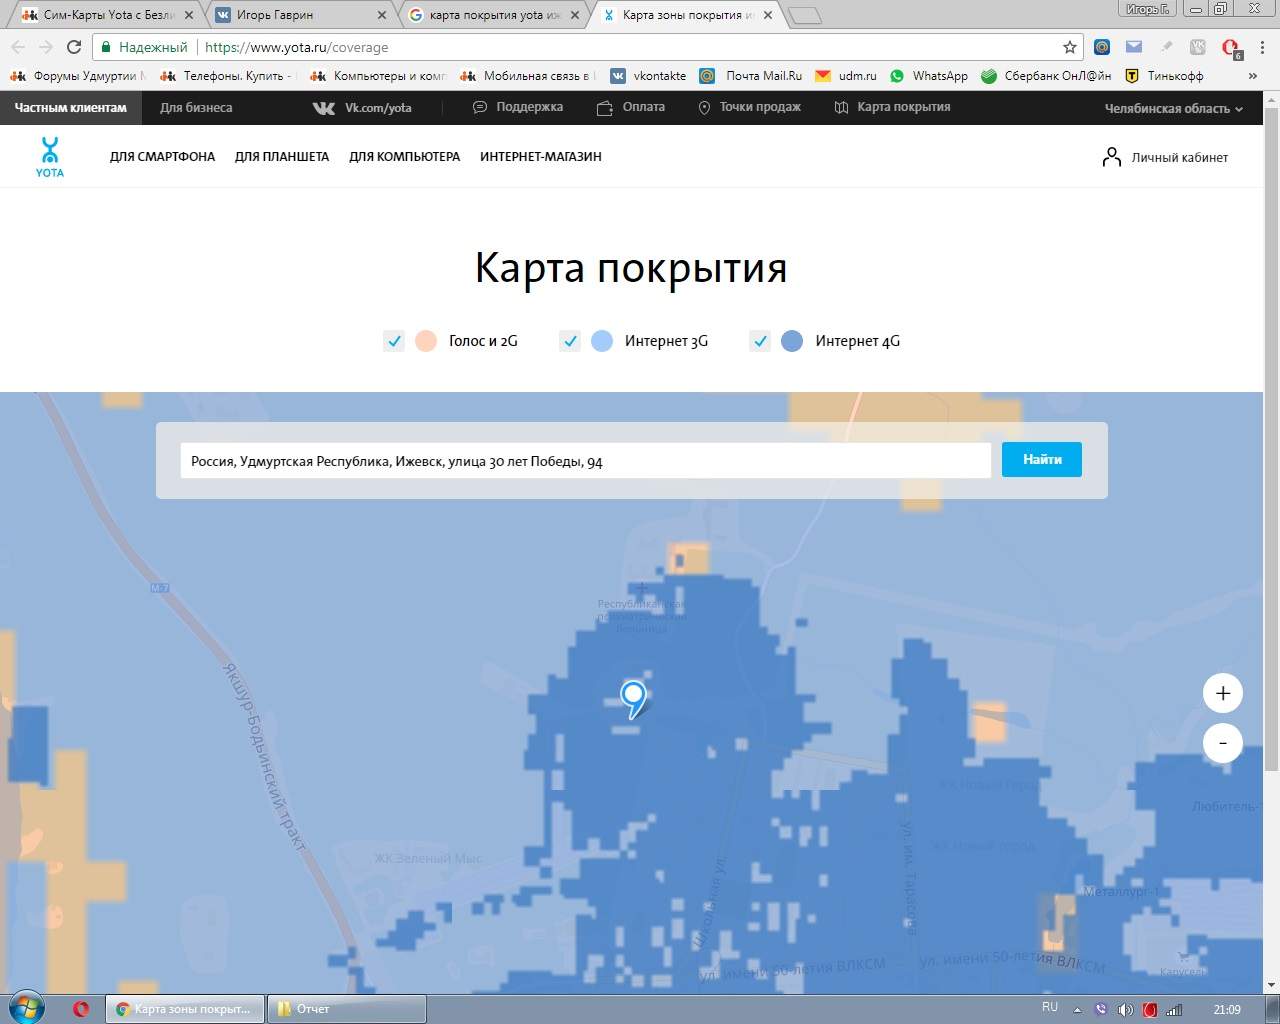Select Частным клиентам tab
The width and height of the screenshot is (1280, 1024).
tap(71, 108)
